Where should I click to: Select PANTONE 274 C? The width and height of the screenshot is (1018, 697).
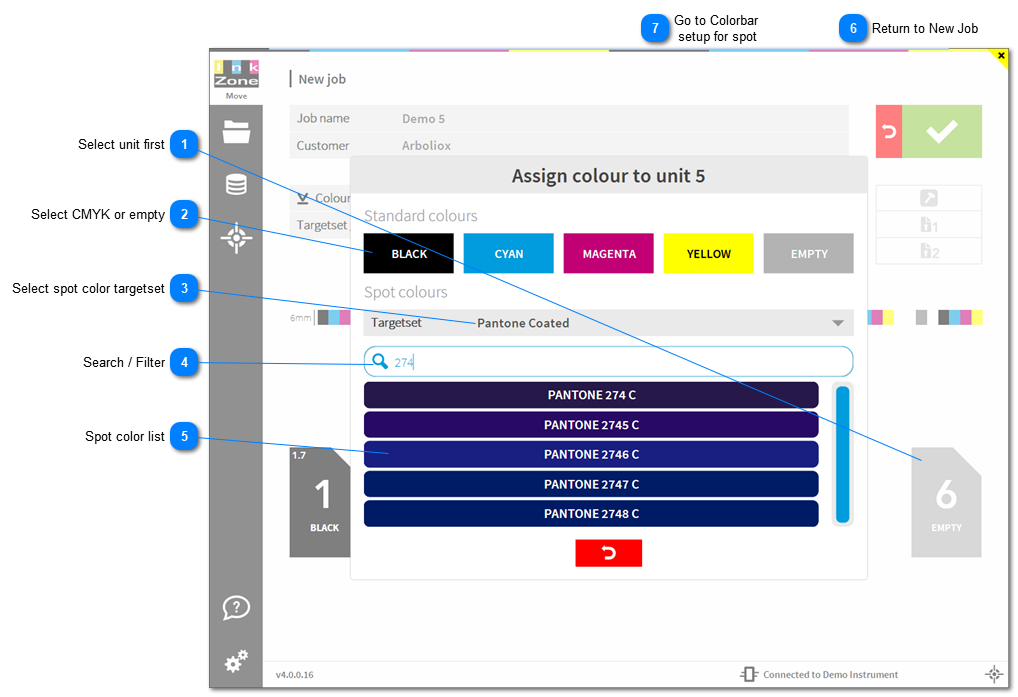coord(591,395)
